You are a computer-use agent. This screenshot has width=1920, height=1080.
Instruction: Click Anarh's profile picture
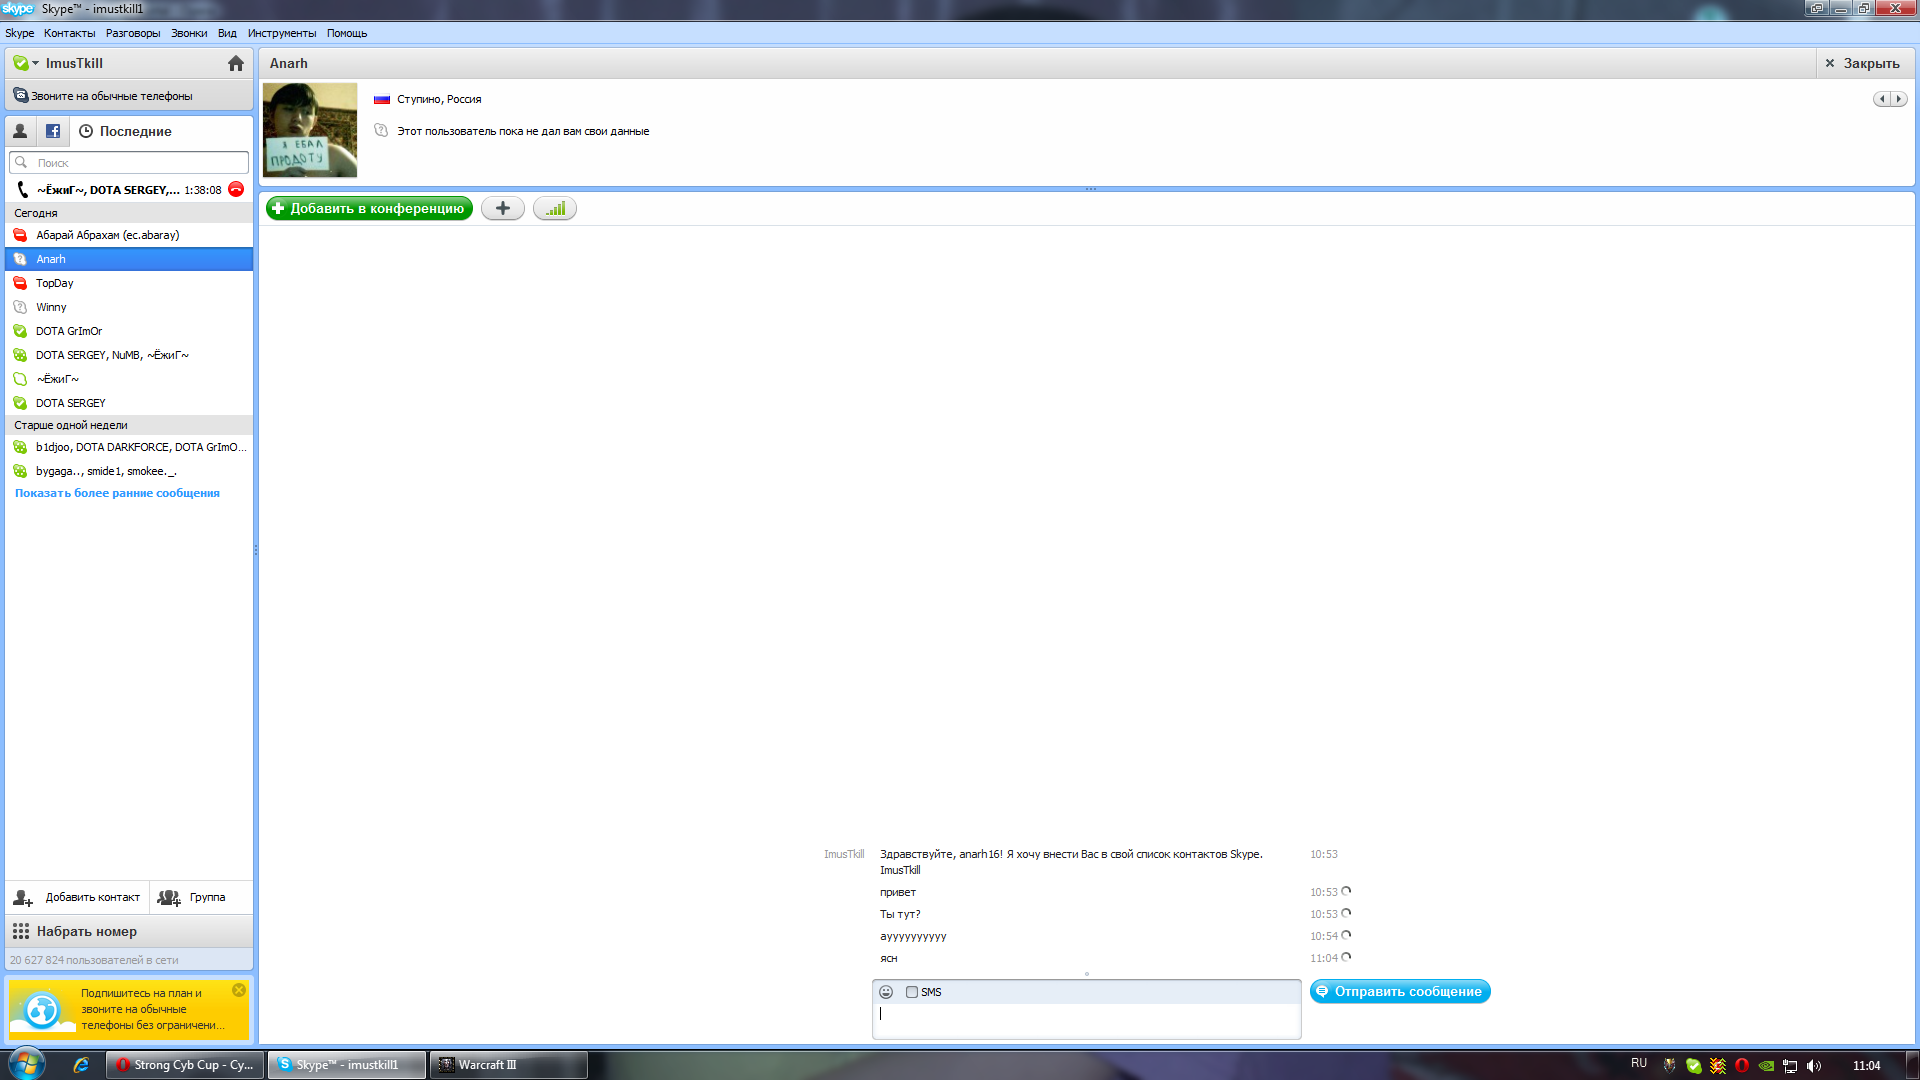click(x=310, y=130)
